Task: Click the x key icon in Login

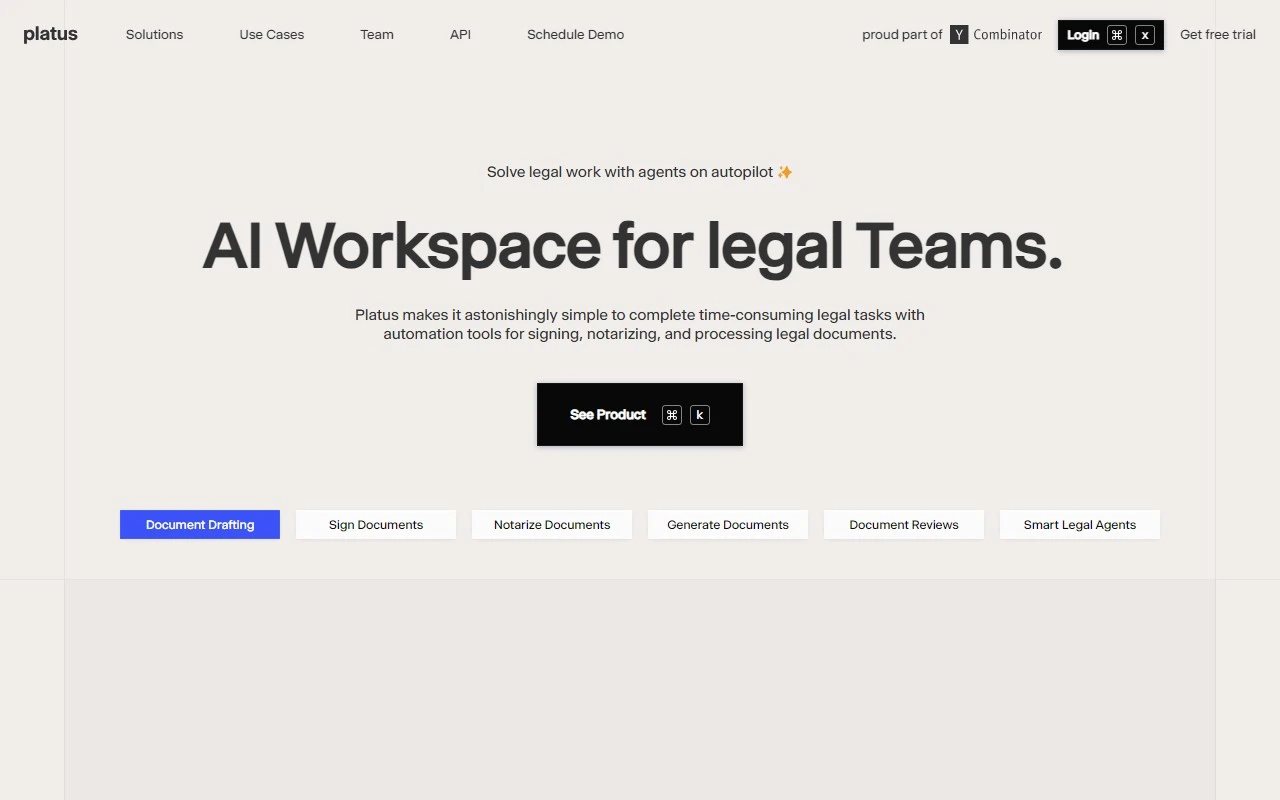Action: click(1145, 35)
